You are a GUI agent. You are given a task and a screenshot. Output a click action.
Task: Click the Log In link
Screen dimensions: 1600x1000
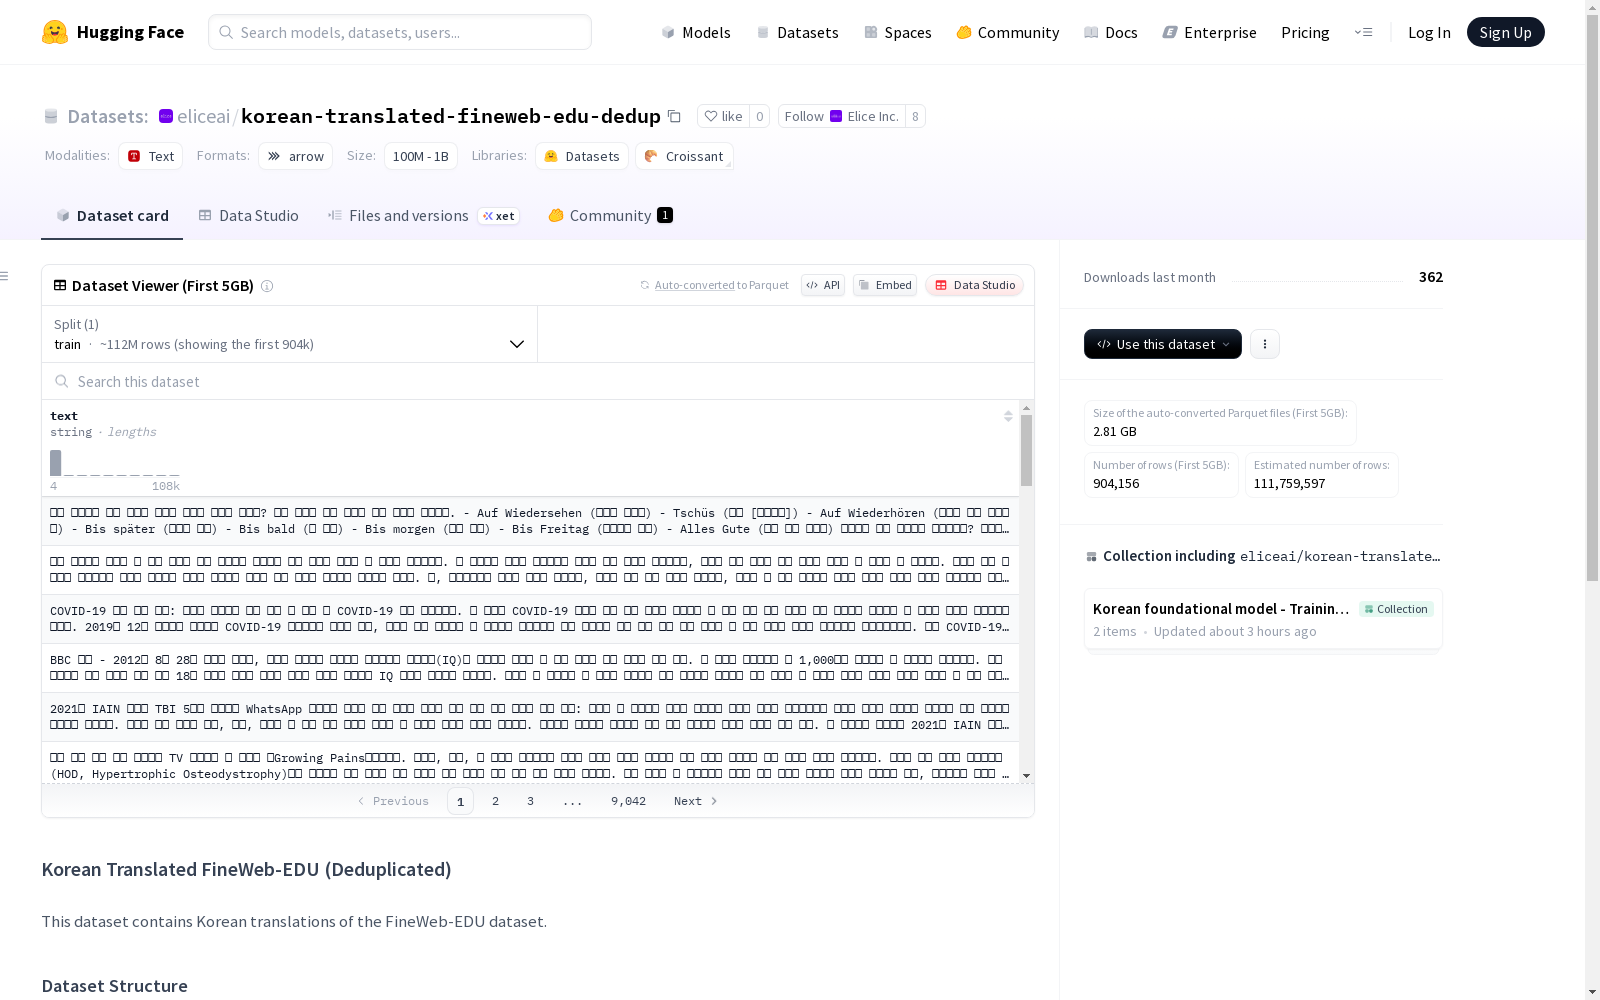click(1429, 32)
